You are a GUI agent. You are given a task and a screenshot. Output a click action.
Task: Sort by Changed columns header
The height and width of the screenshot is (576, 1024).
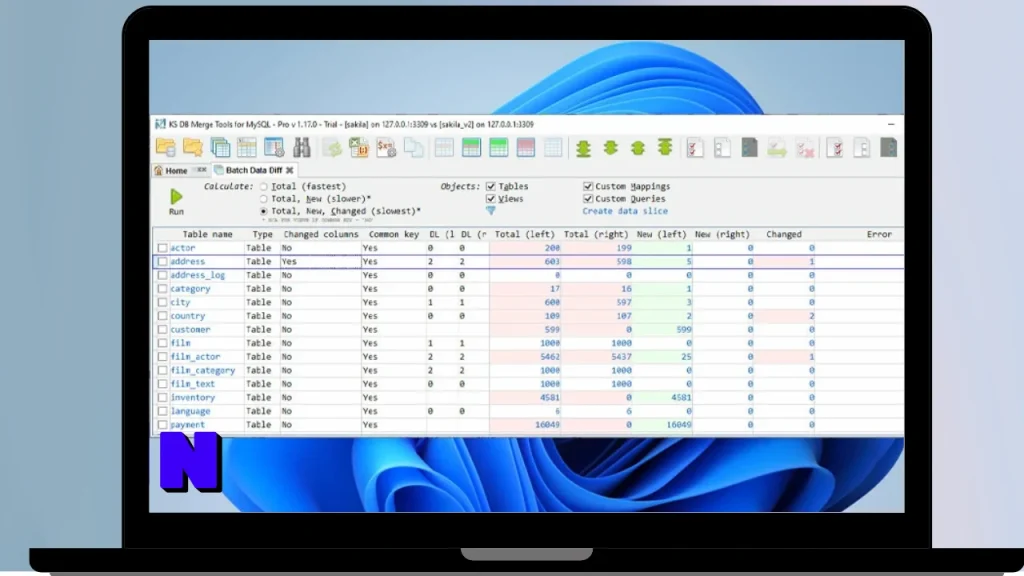click(321, 234)
